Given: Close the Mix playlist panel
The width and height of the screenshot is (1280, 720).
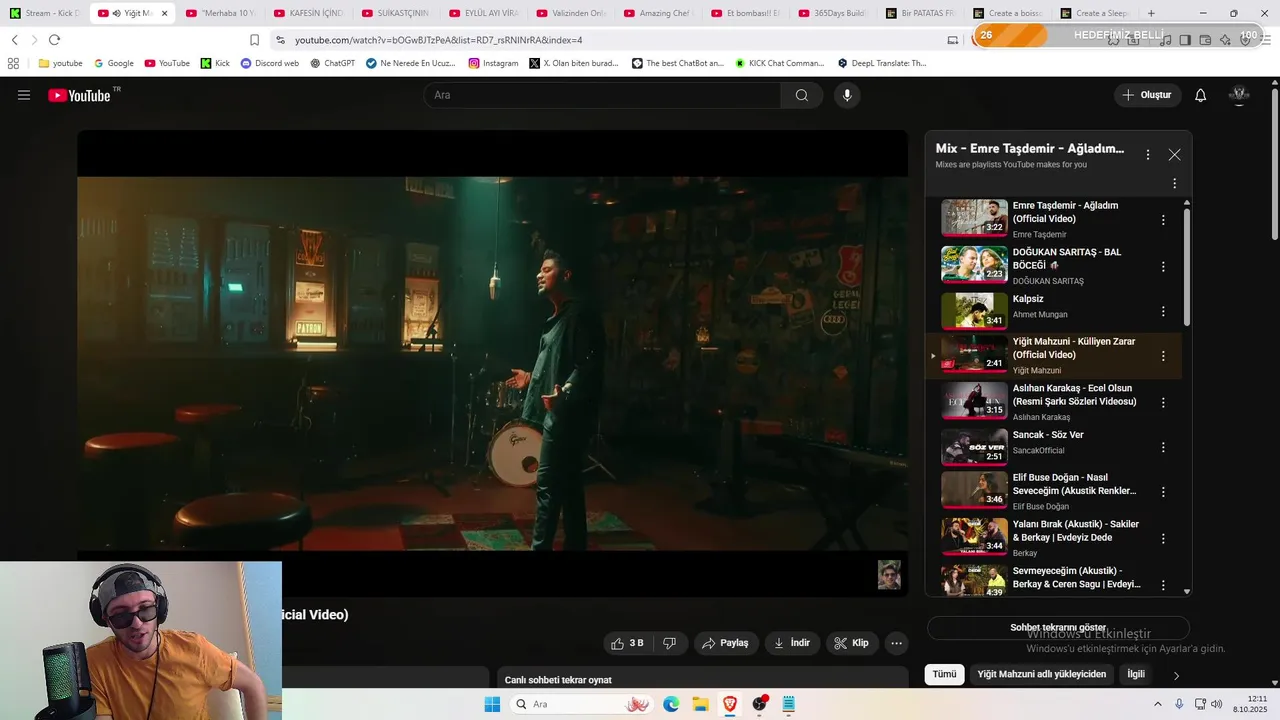Looking at the screenshot, I should [x=1174, y=155].
